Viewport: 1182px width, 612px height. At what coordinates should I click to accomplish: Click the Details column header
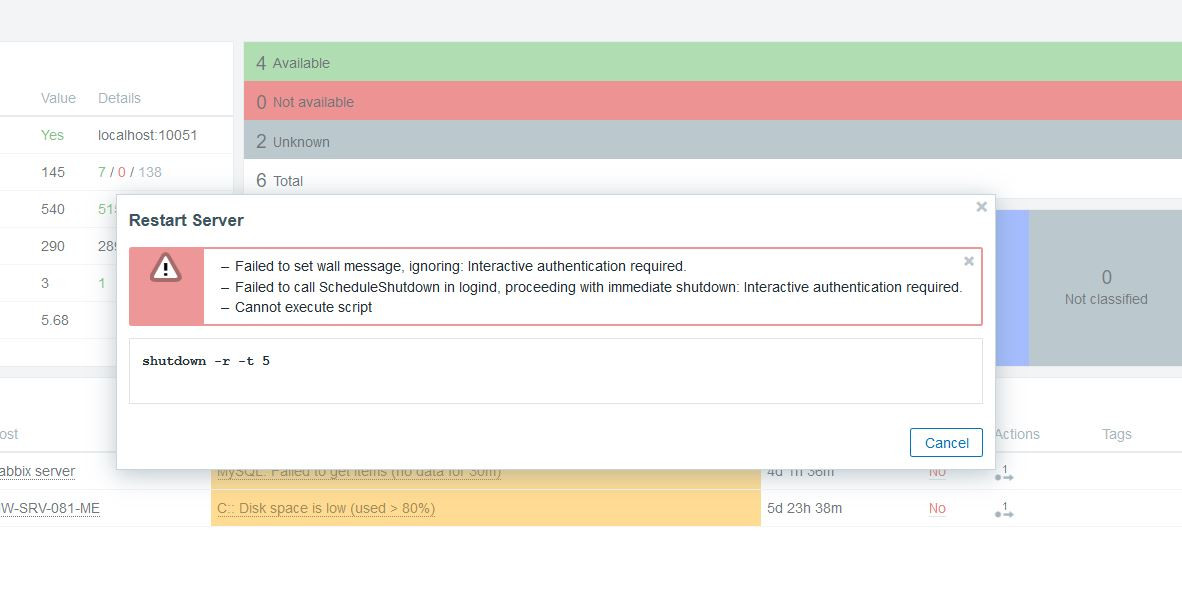pyautogui.click(x=119, y=98)
